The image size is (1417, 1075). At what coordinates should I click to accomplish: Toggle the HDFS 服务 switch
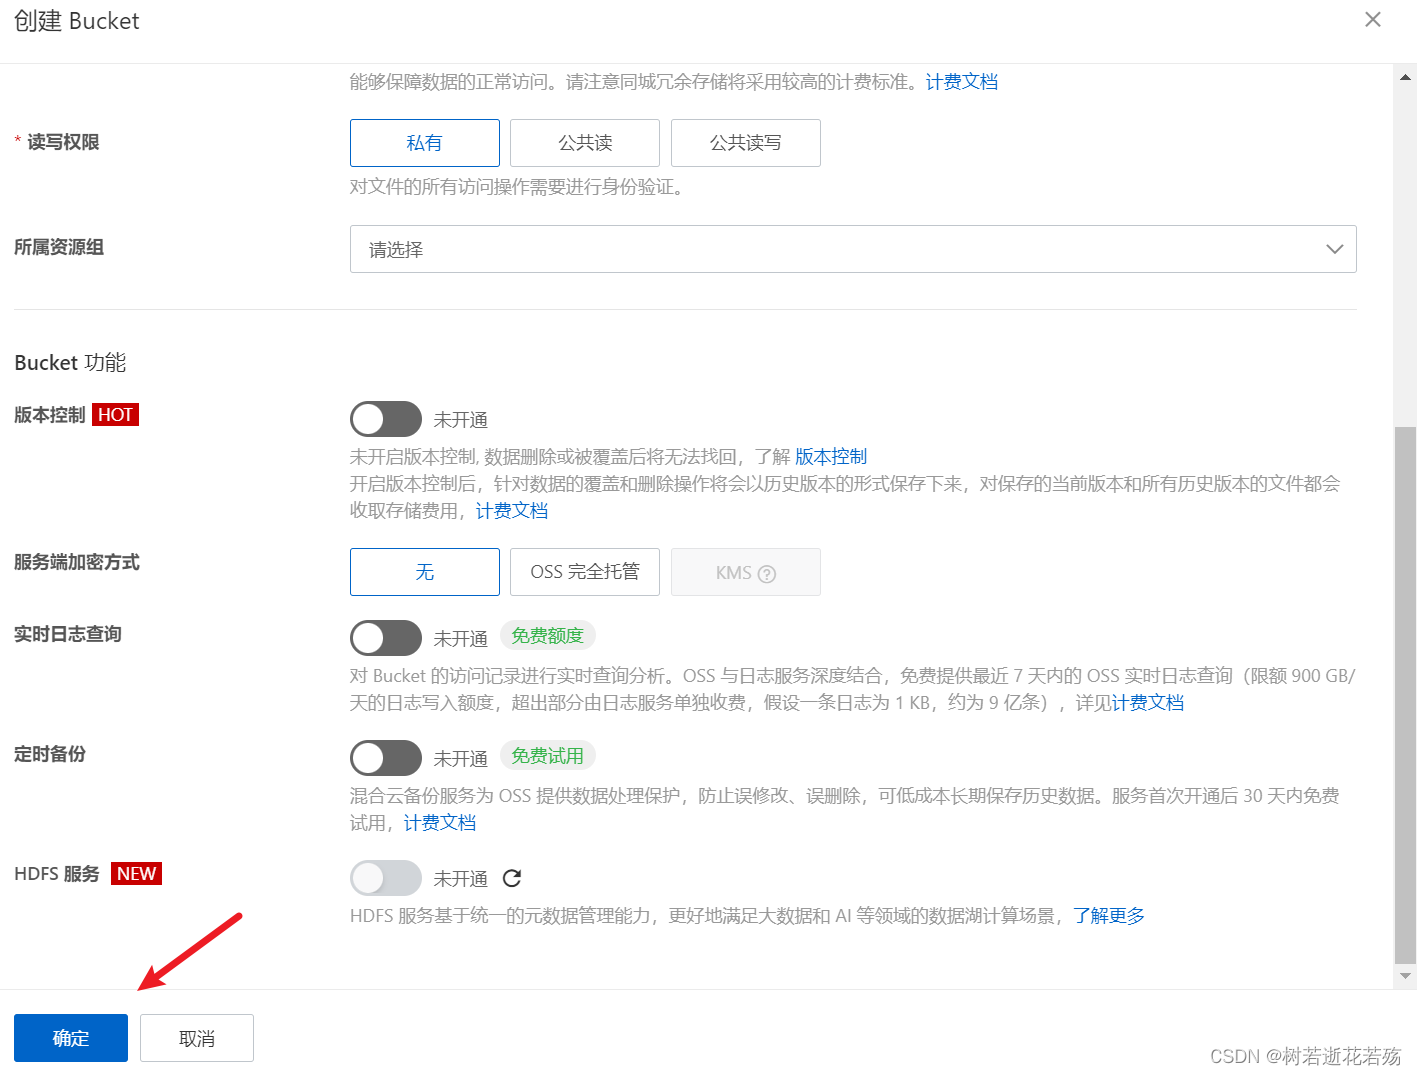(x=386, y=877)
